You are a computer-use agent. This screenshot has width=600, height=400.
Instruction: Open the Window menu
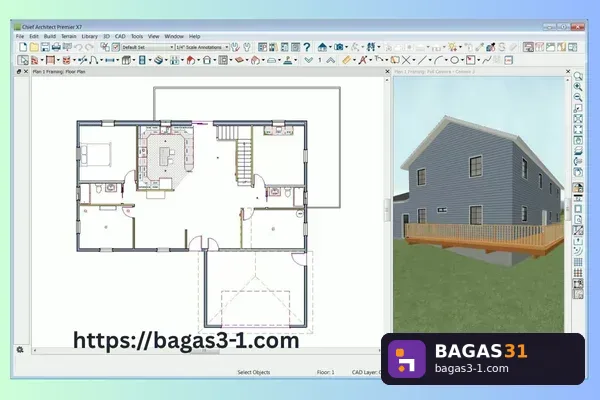(174, 36)
